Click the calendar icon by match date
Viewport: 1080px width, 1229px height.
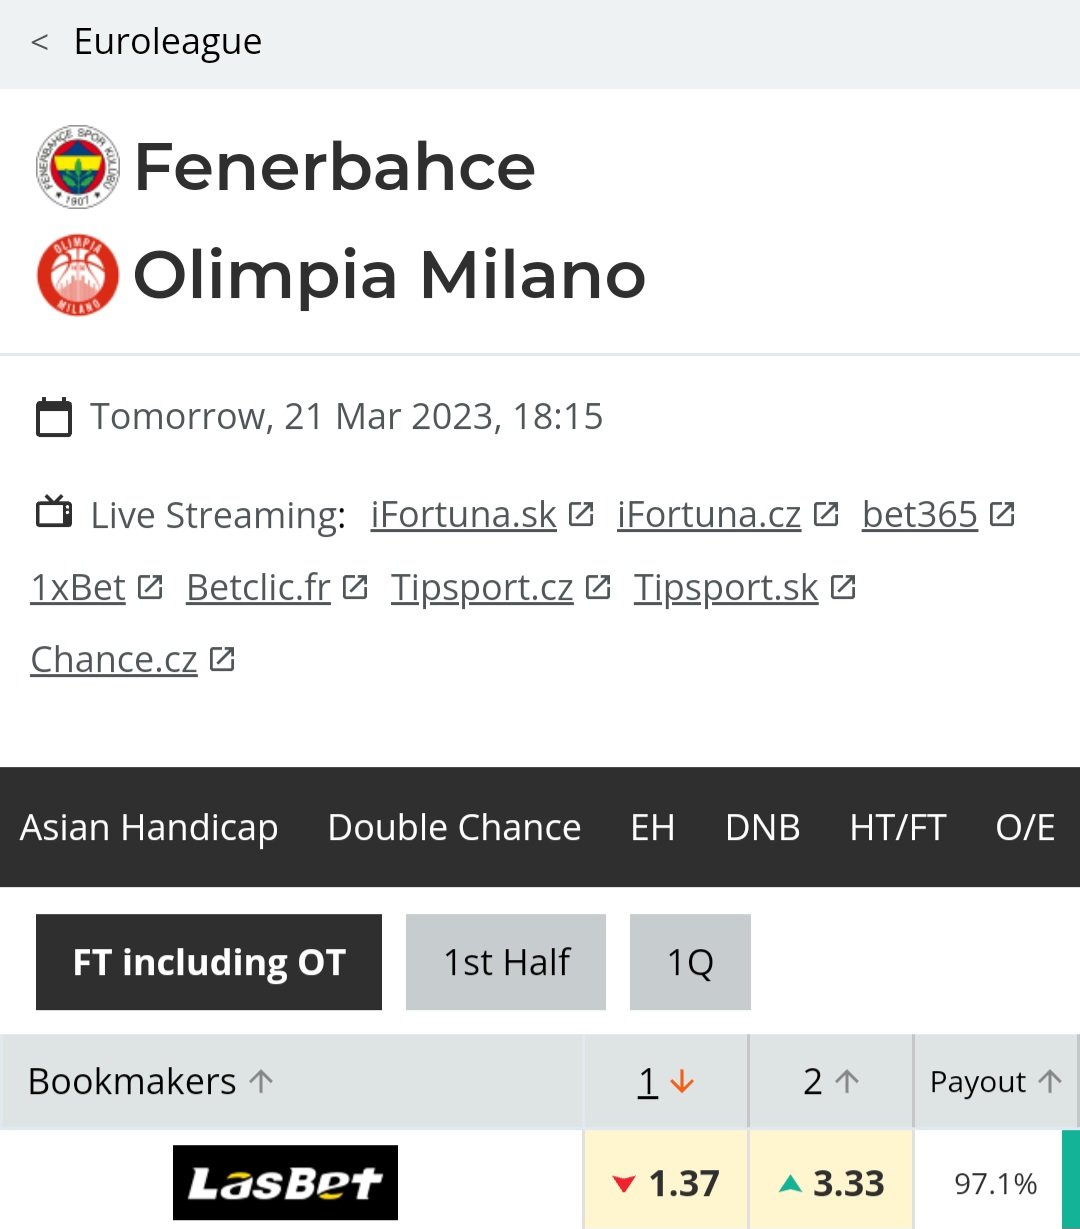(54, 417)
